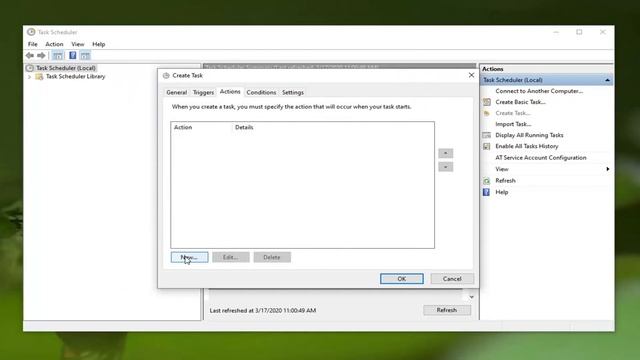Image resolution: width=640 pixels, height=360 pixels.
Task: Click the Help entry in Actions pane
Action: 502,192
